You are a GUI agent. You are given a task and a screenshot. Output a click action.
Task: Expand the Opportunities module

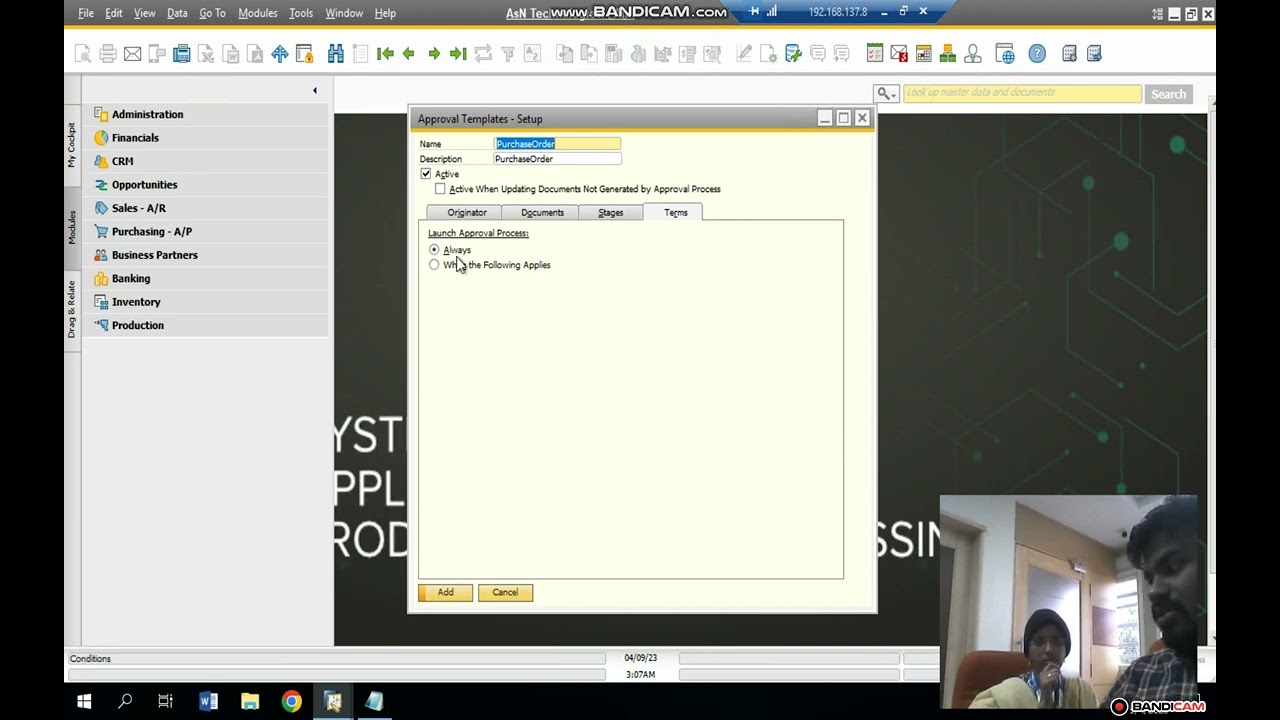(x=144, y=185)
